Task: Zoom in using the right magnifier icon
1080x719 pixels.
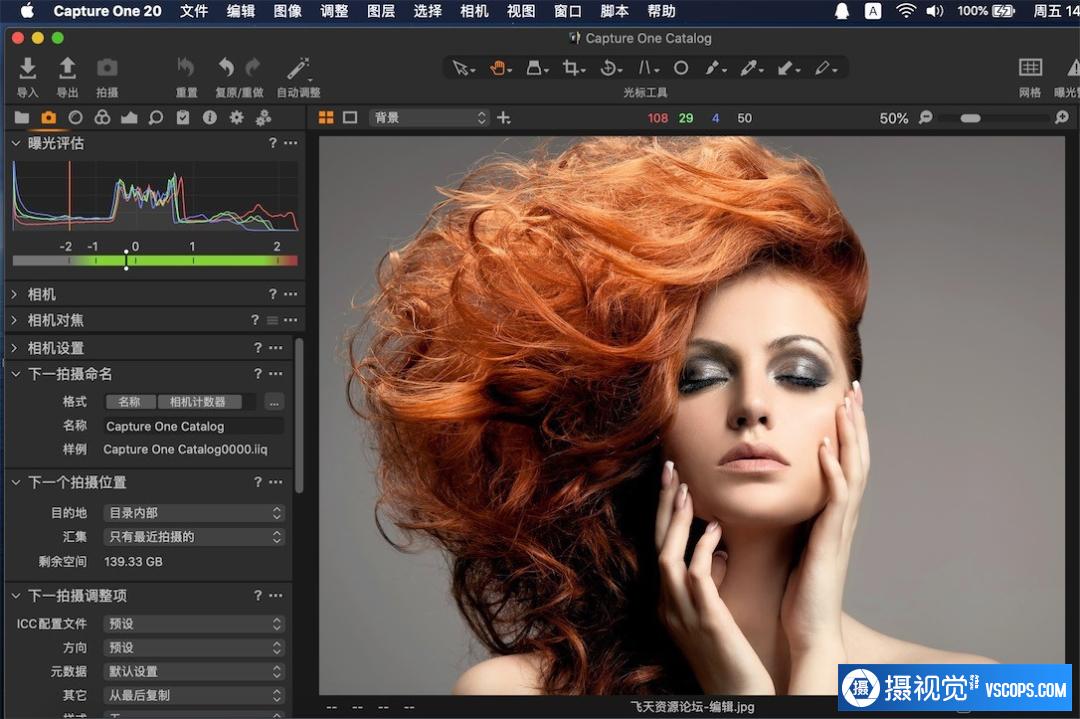Action: click(x=1062, y=118)
